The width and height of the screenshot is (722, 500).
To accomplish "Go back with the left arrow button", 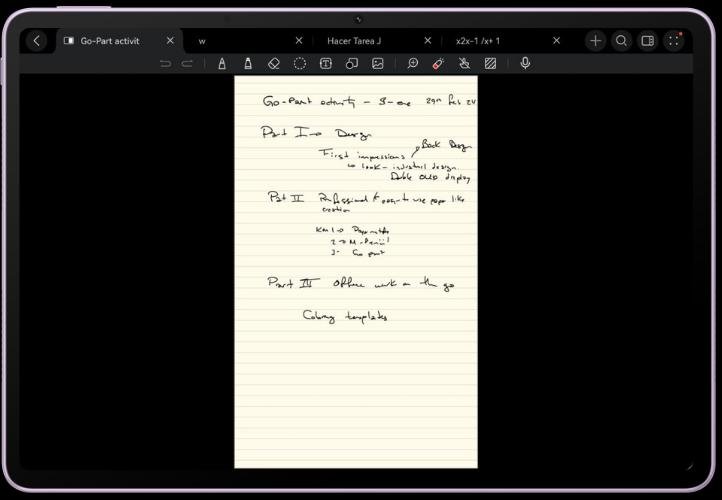I will 37,41.
